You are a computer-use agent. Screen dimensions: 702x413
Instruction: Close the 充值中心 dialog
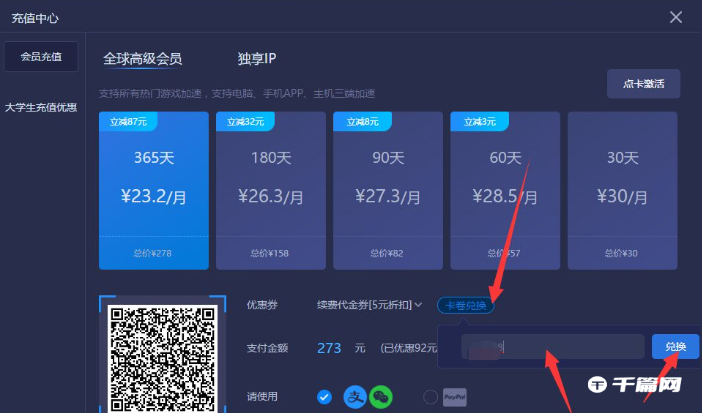(676, 17)
